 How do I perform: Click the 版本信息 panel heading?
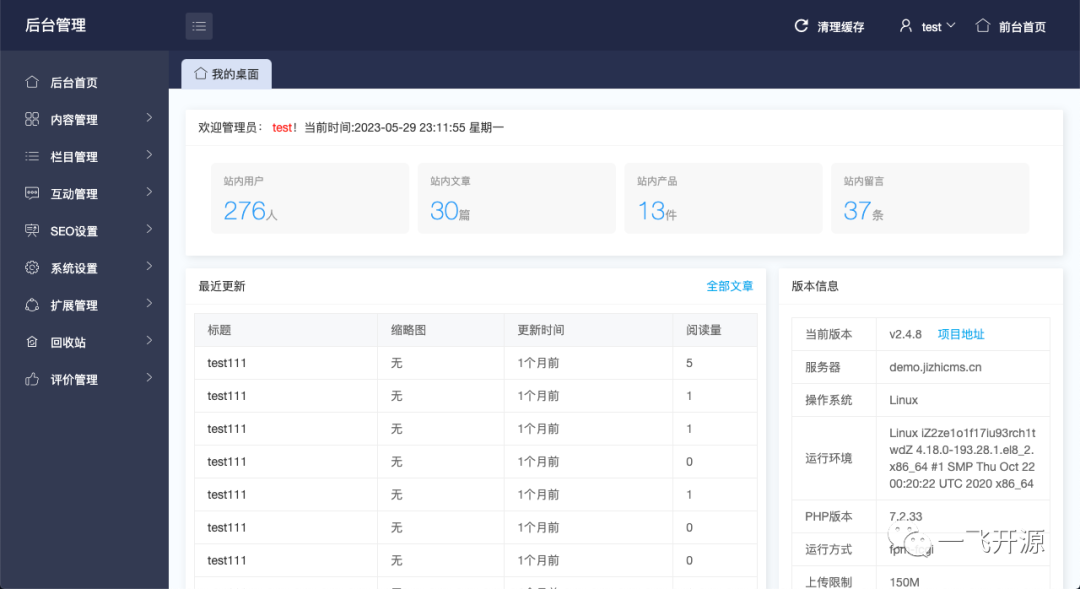815,286
